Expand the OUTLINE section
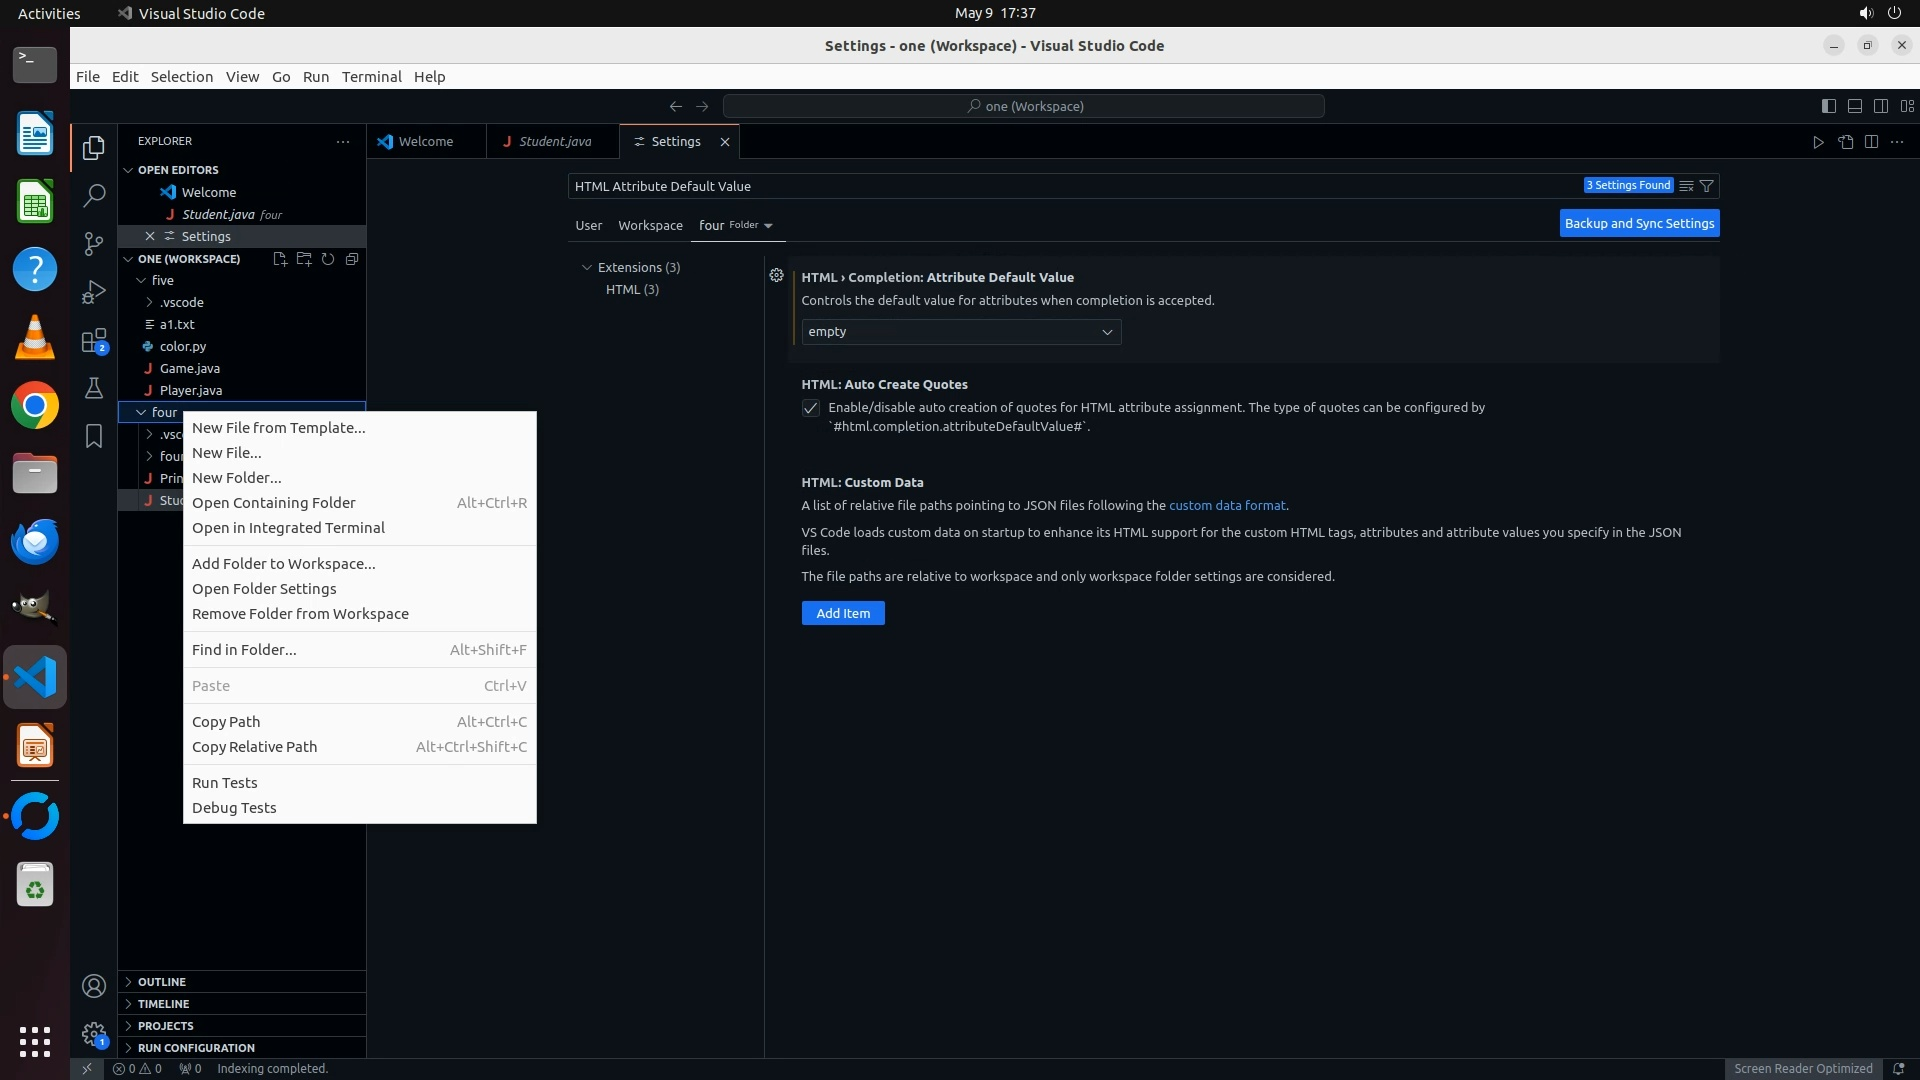This screenshot has width=1920, height=1080. (162, 982)
